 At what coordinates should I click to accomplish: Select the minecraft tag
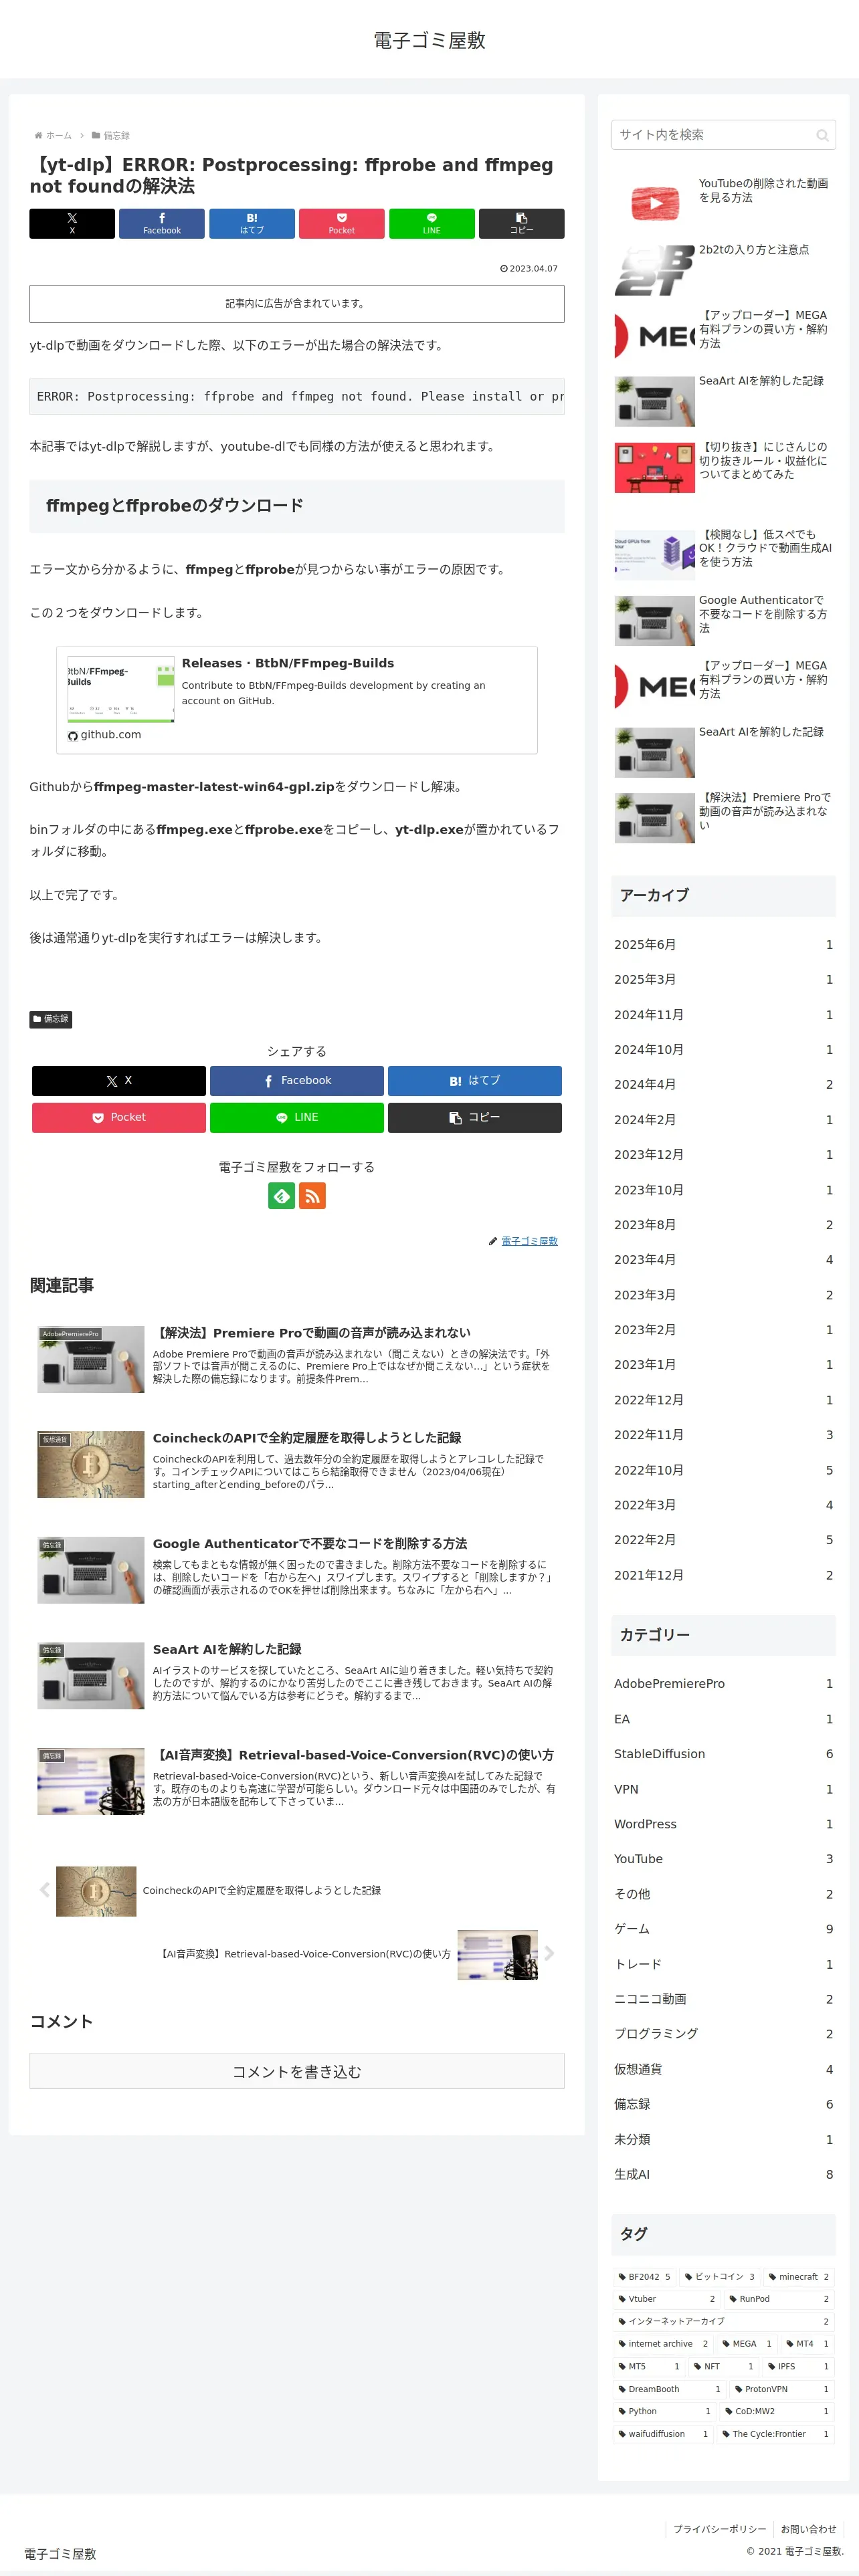click(799, 2277)
